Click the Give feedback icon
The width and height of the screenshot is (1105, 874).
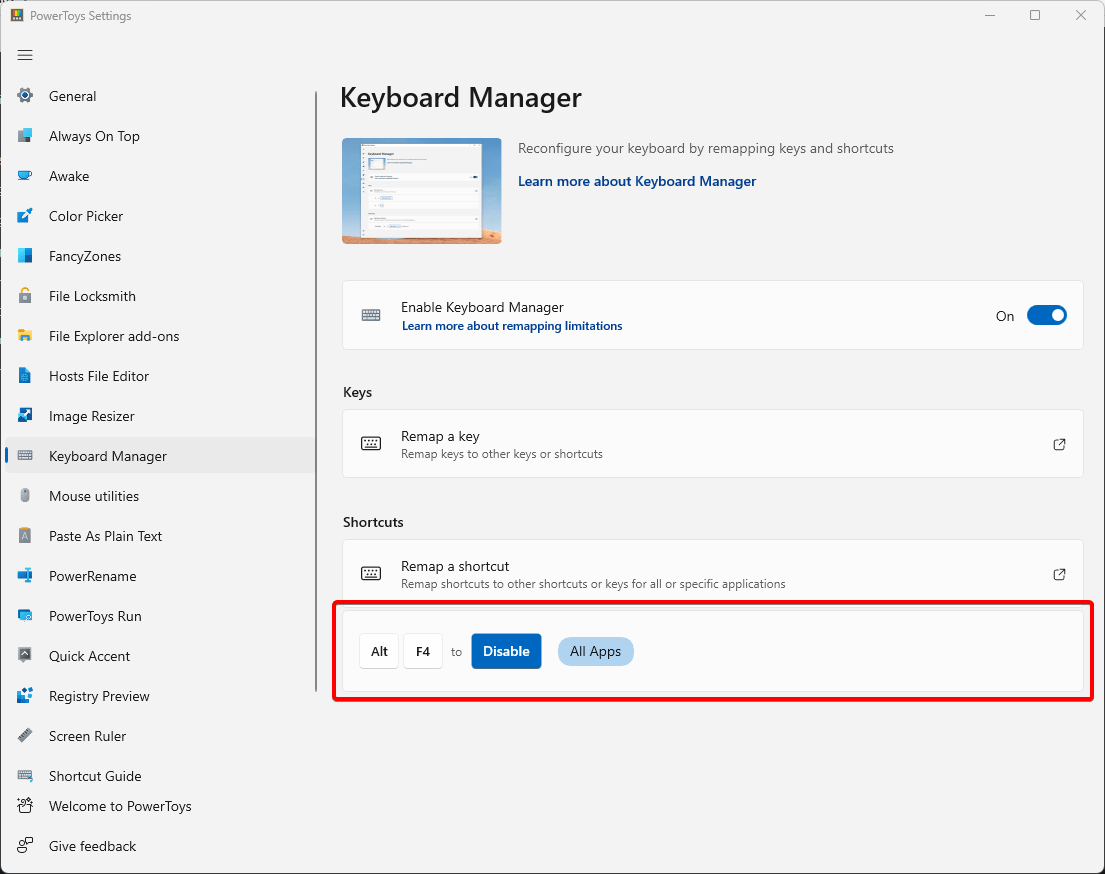[25, 845]
